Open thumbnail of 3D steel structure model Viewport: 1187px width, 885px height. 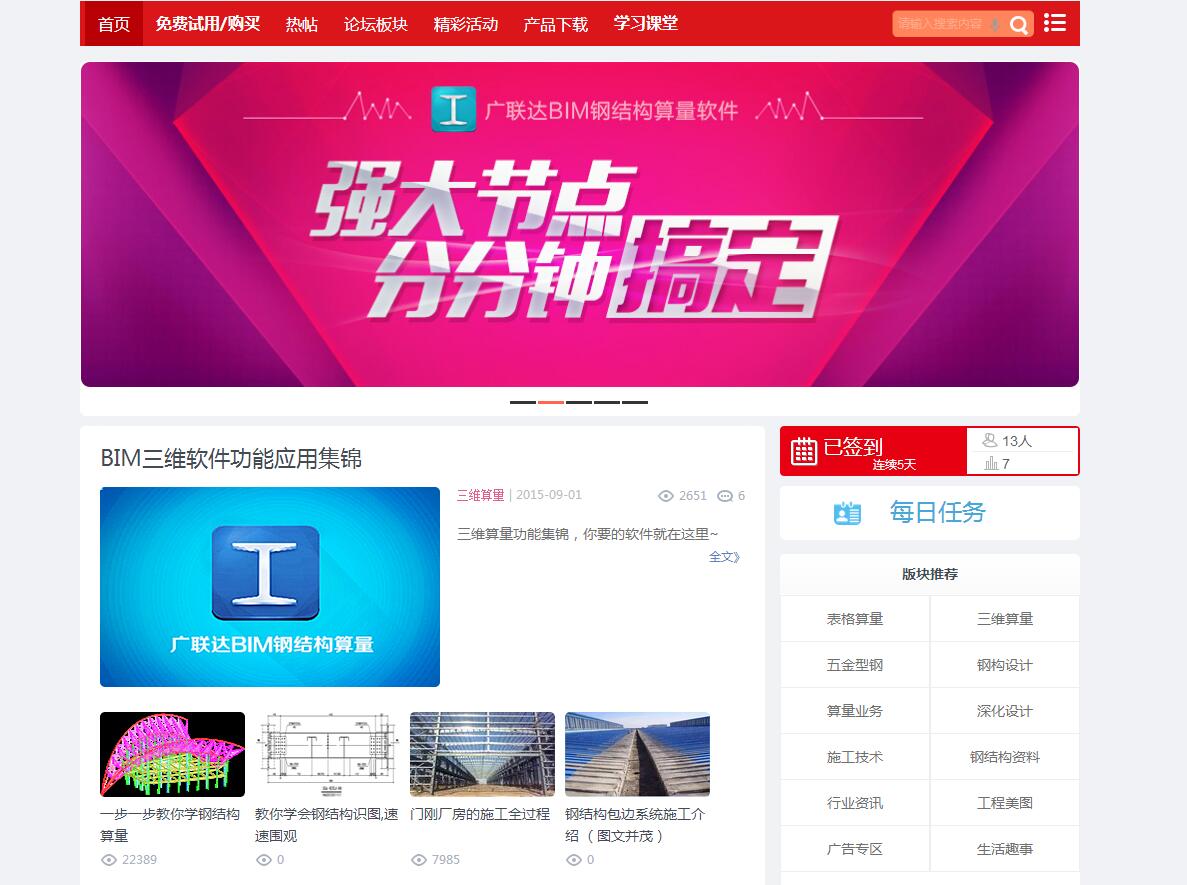173,754
